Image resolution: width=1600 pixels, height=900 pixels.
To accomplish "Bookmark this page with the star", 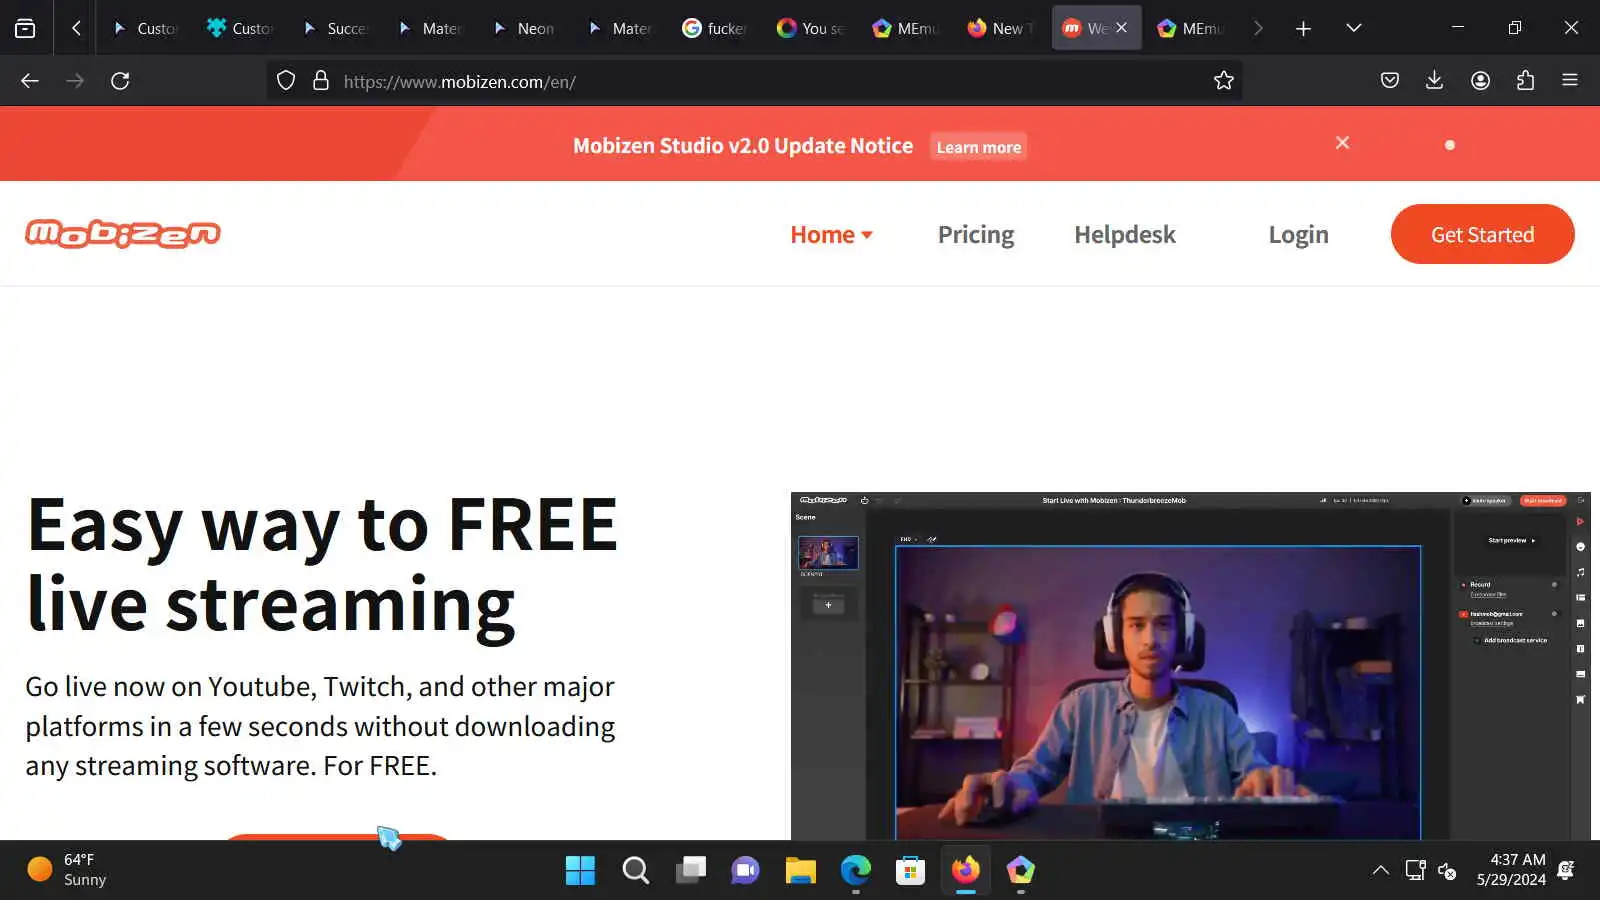I will tap(1224, 81).
